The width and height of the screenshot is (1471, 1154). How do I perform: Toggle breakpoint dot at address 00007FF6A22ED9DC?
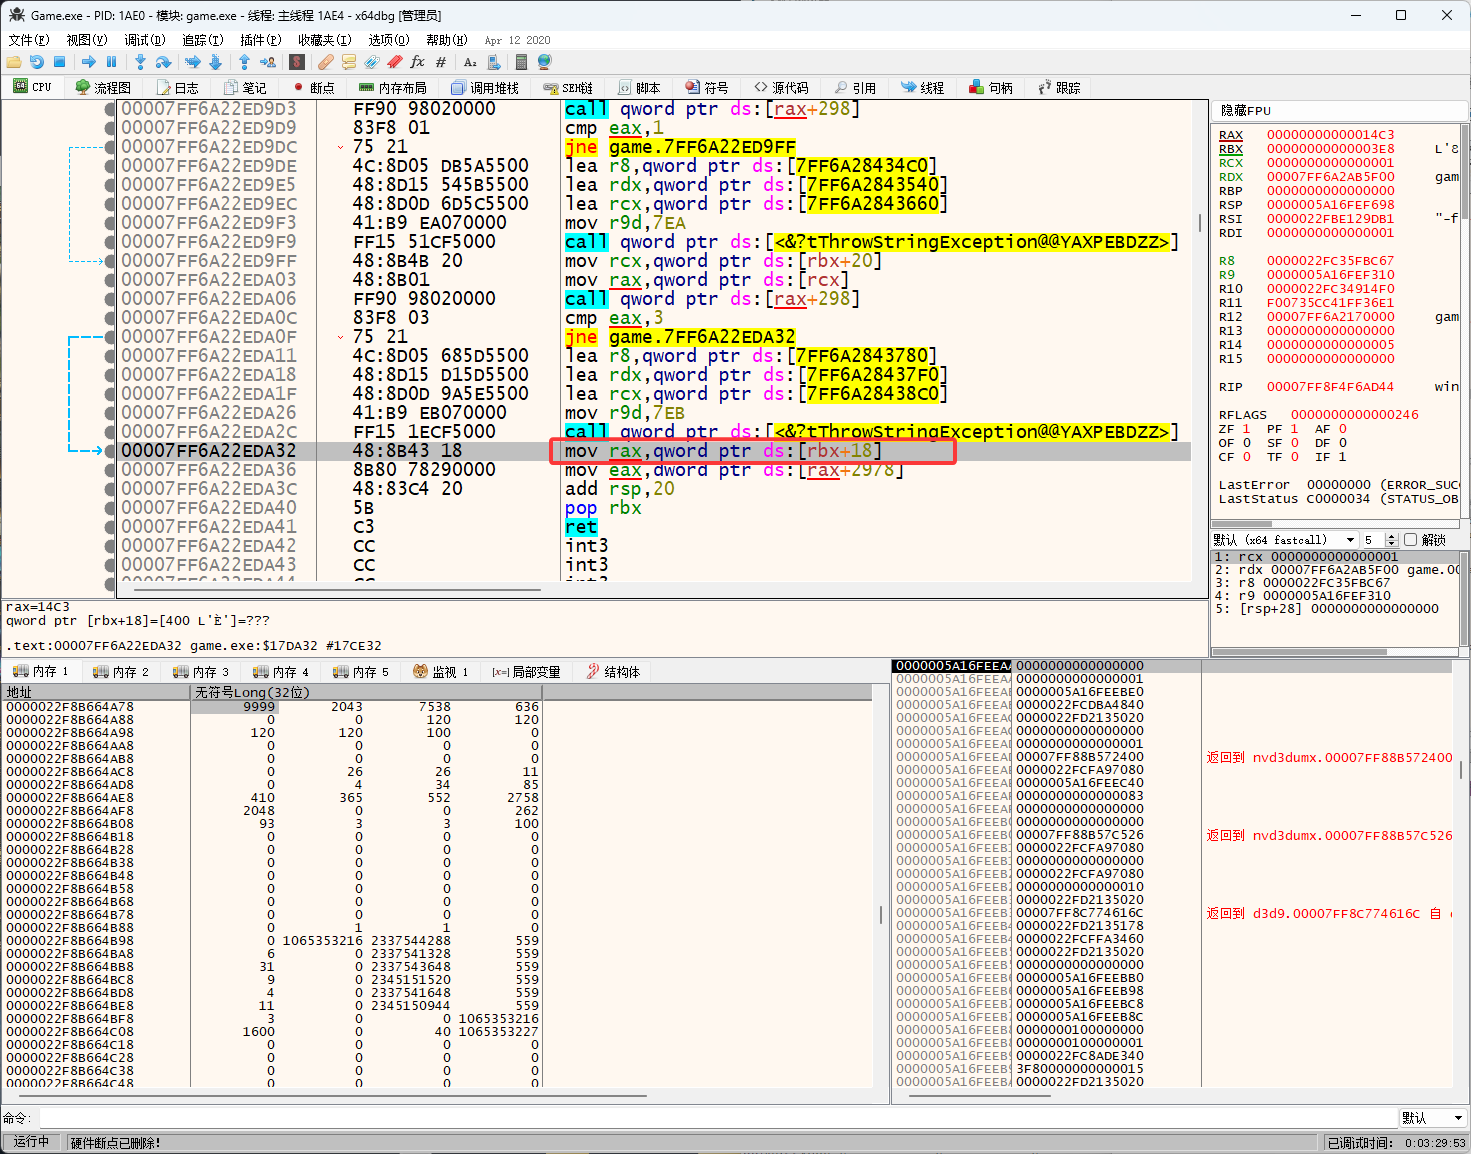[x=110, y=147]
